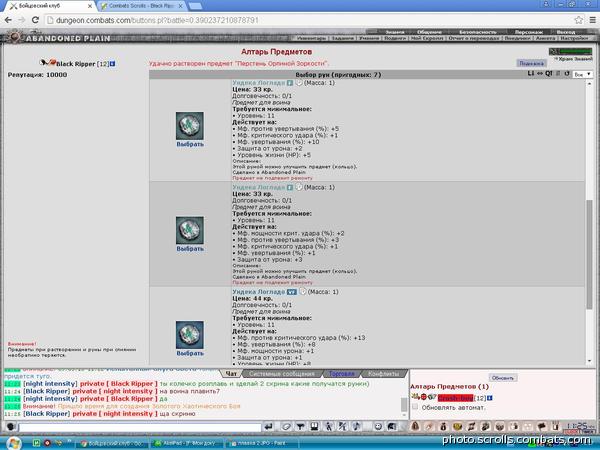Click the save chat disk icon
This screenshot has width=600, height=450.
tap(314, 426)
